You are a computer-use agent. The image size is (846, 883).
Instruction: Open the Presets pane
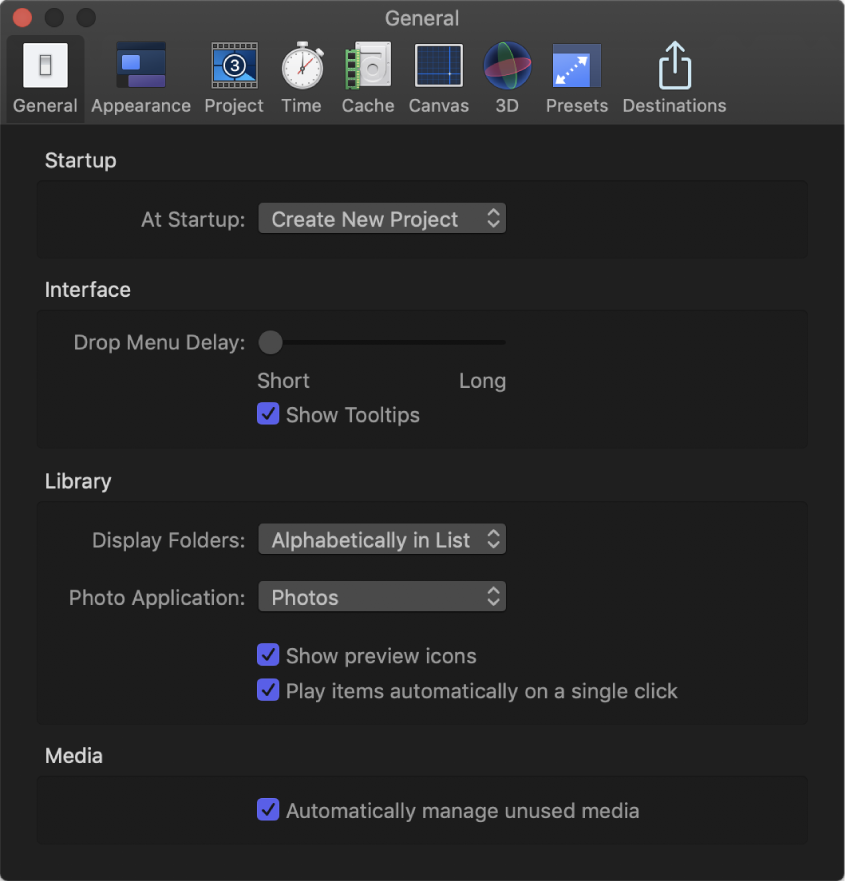576,70
